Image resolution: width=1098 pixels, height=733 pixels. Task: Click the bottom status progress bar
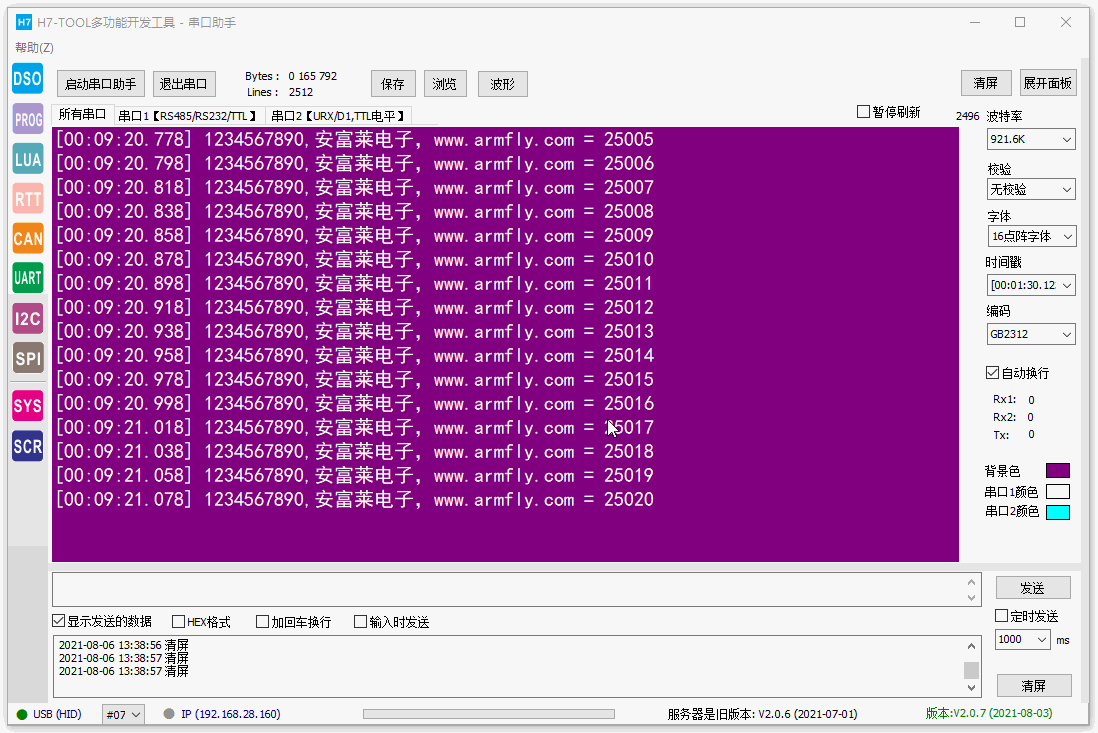click(x=489, y=714)
